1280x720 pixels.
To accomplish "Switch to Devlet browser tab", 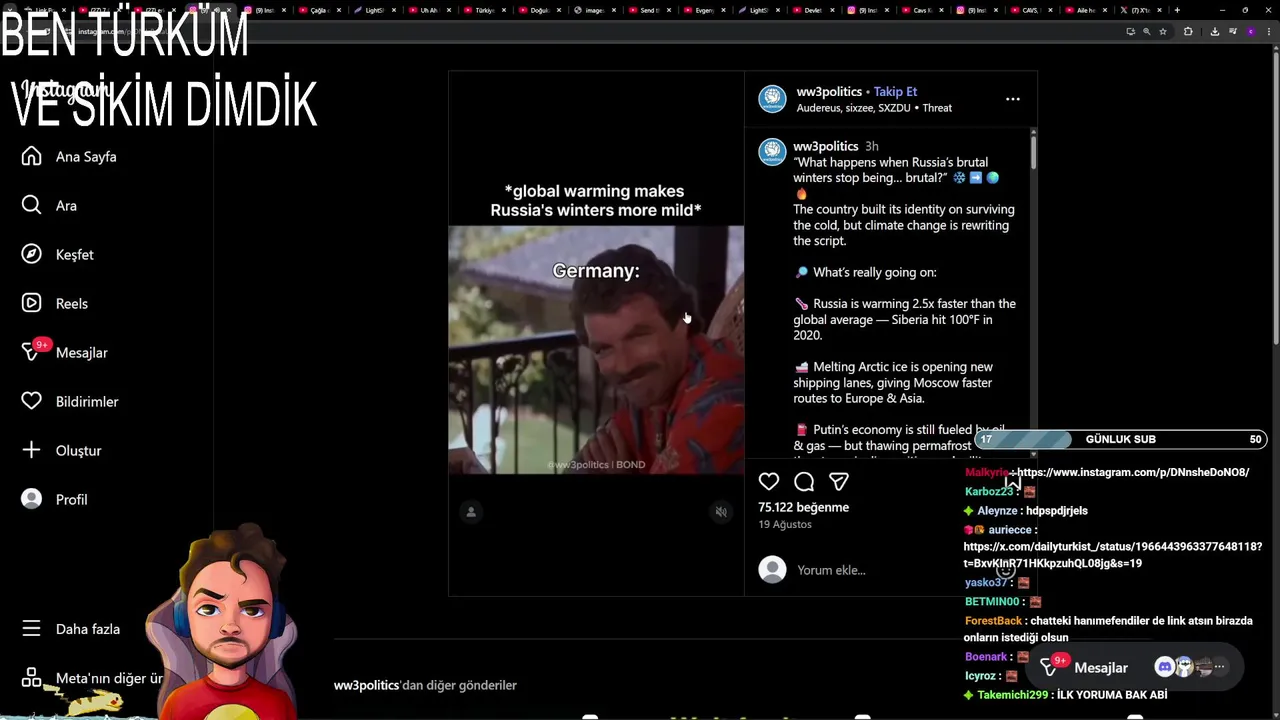I will point(814,10).
